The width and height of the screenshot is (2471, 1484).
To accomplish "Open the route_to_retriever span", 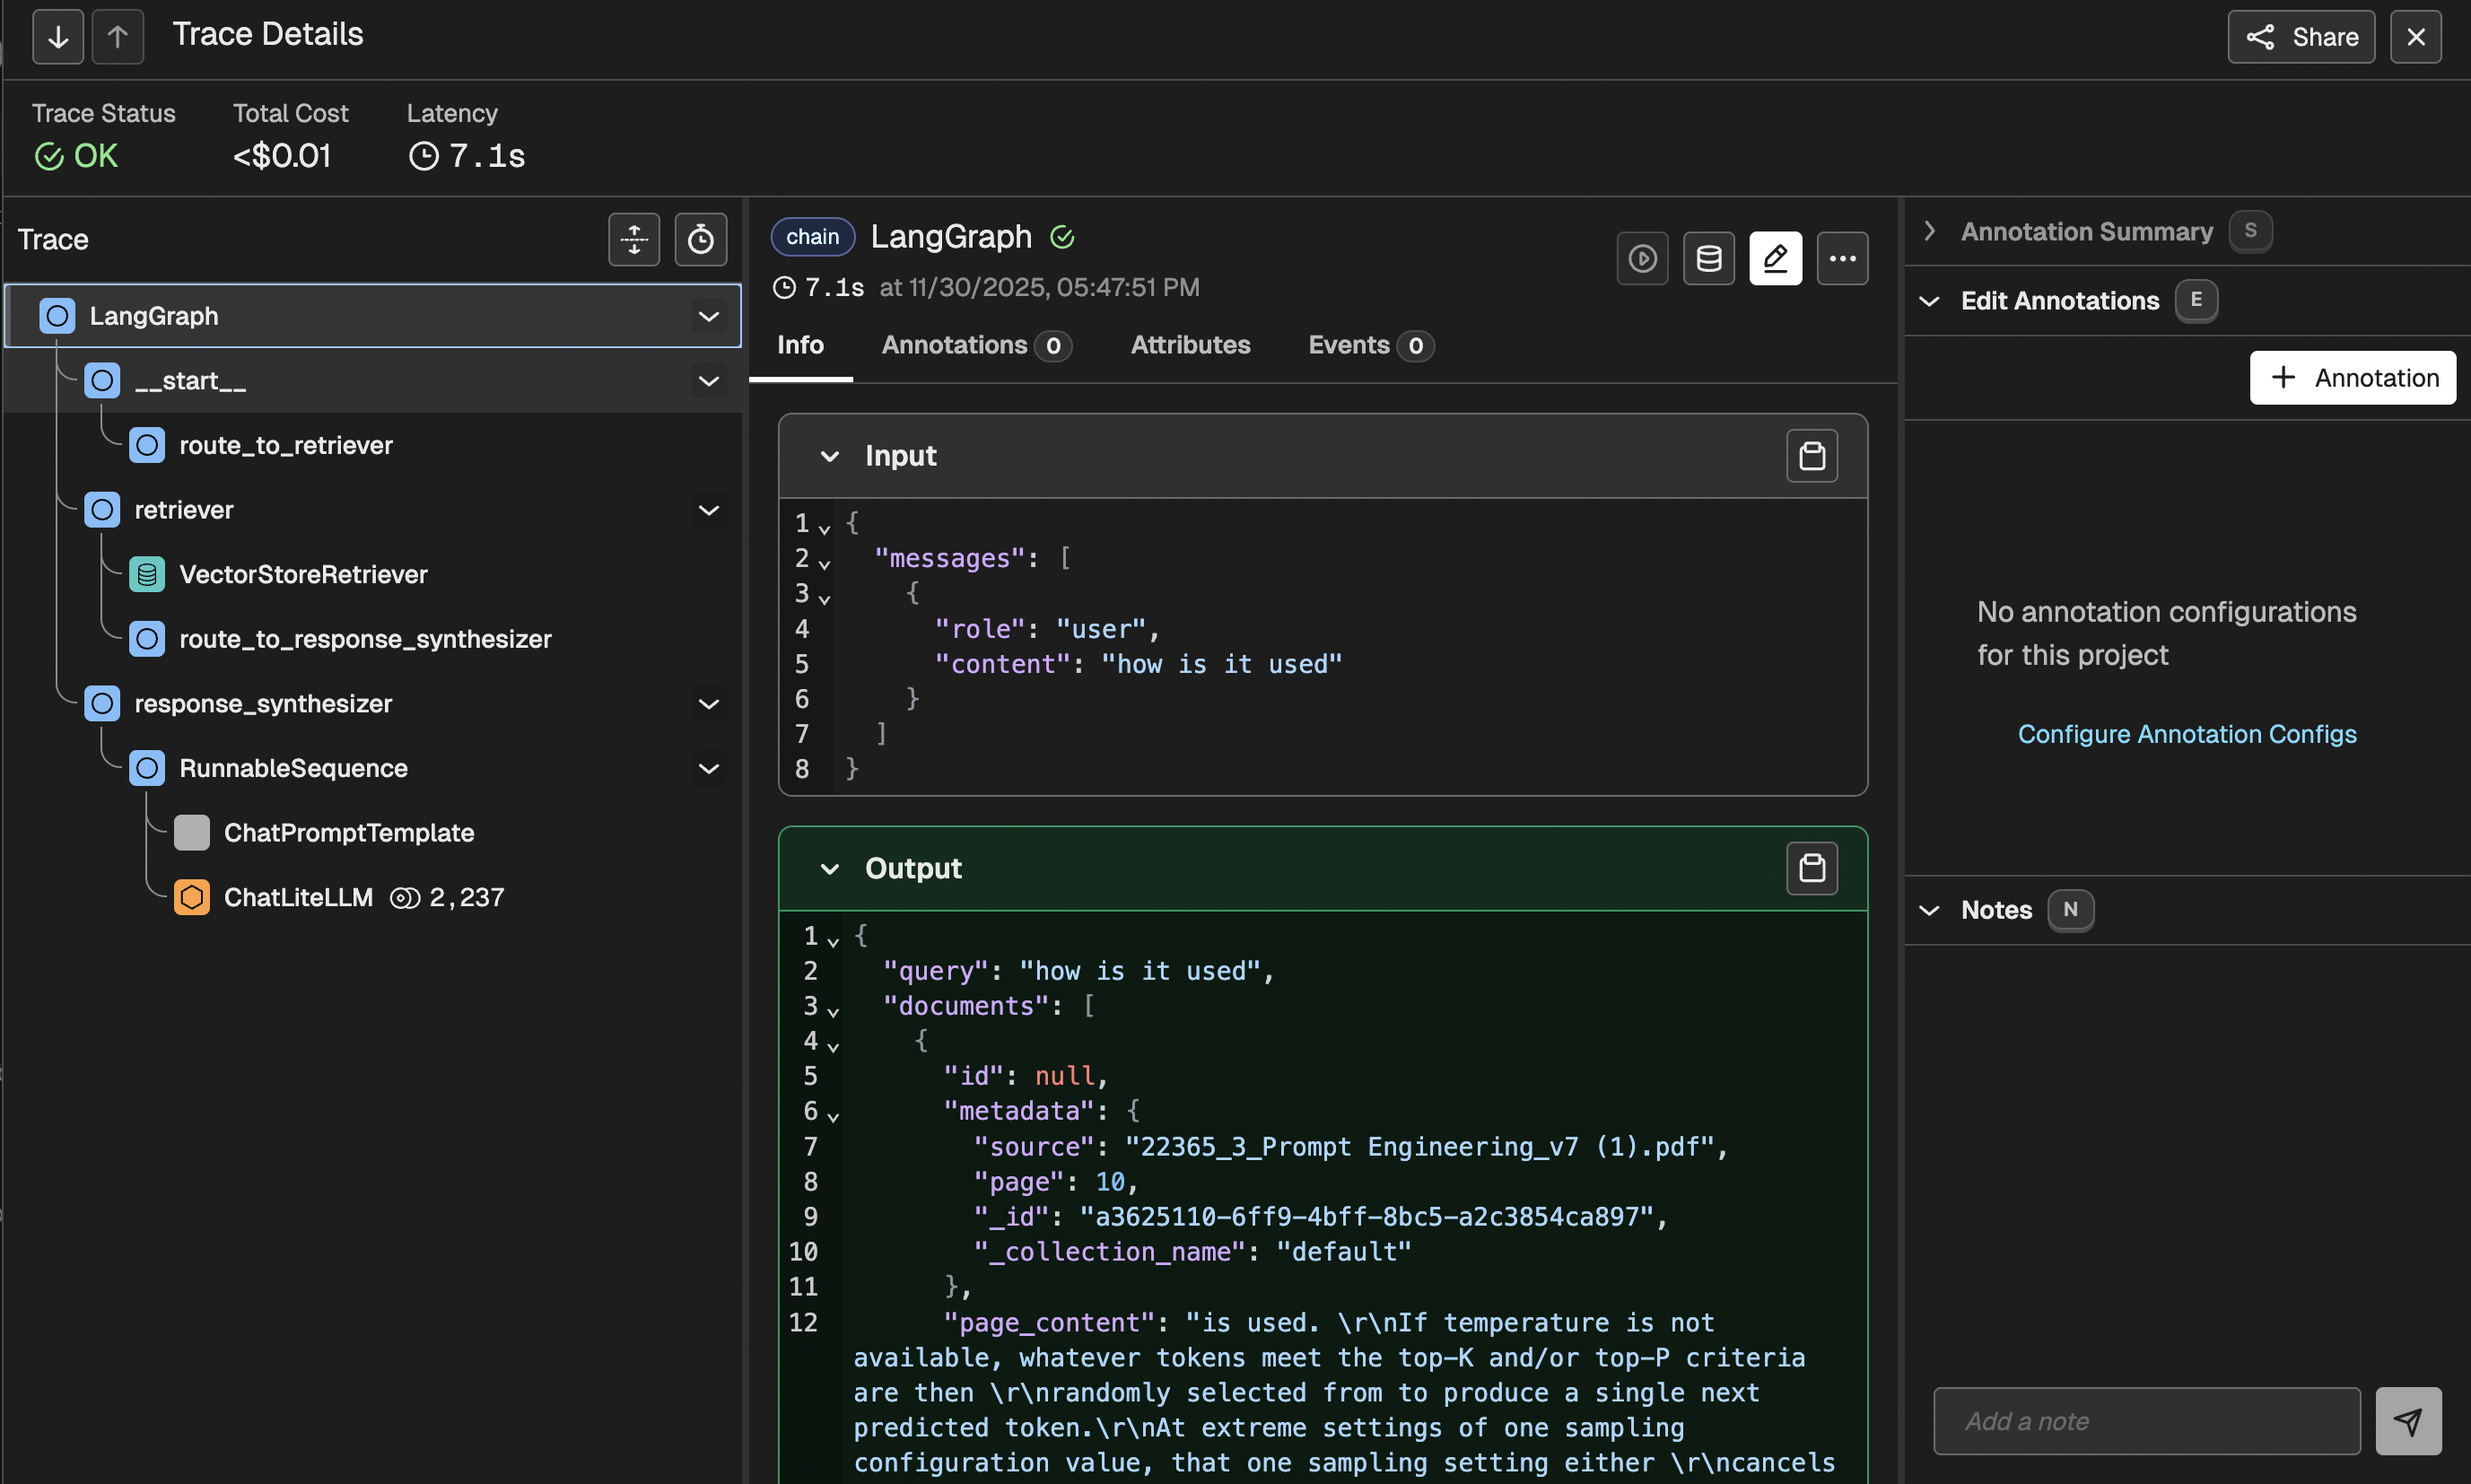I will pos(286,445).
